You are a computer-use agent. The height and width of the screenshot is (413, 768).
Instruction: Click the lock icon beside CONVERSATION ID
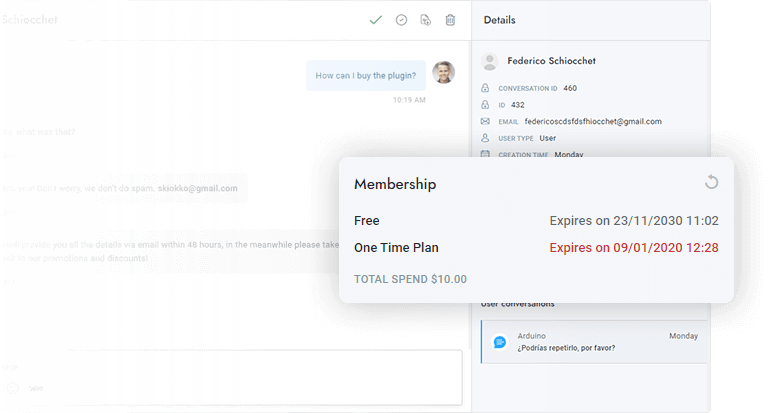pyautogui.click(x=486, y=88)
